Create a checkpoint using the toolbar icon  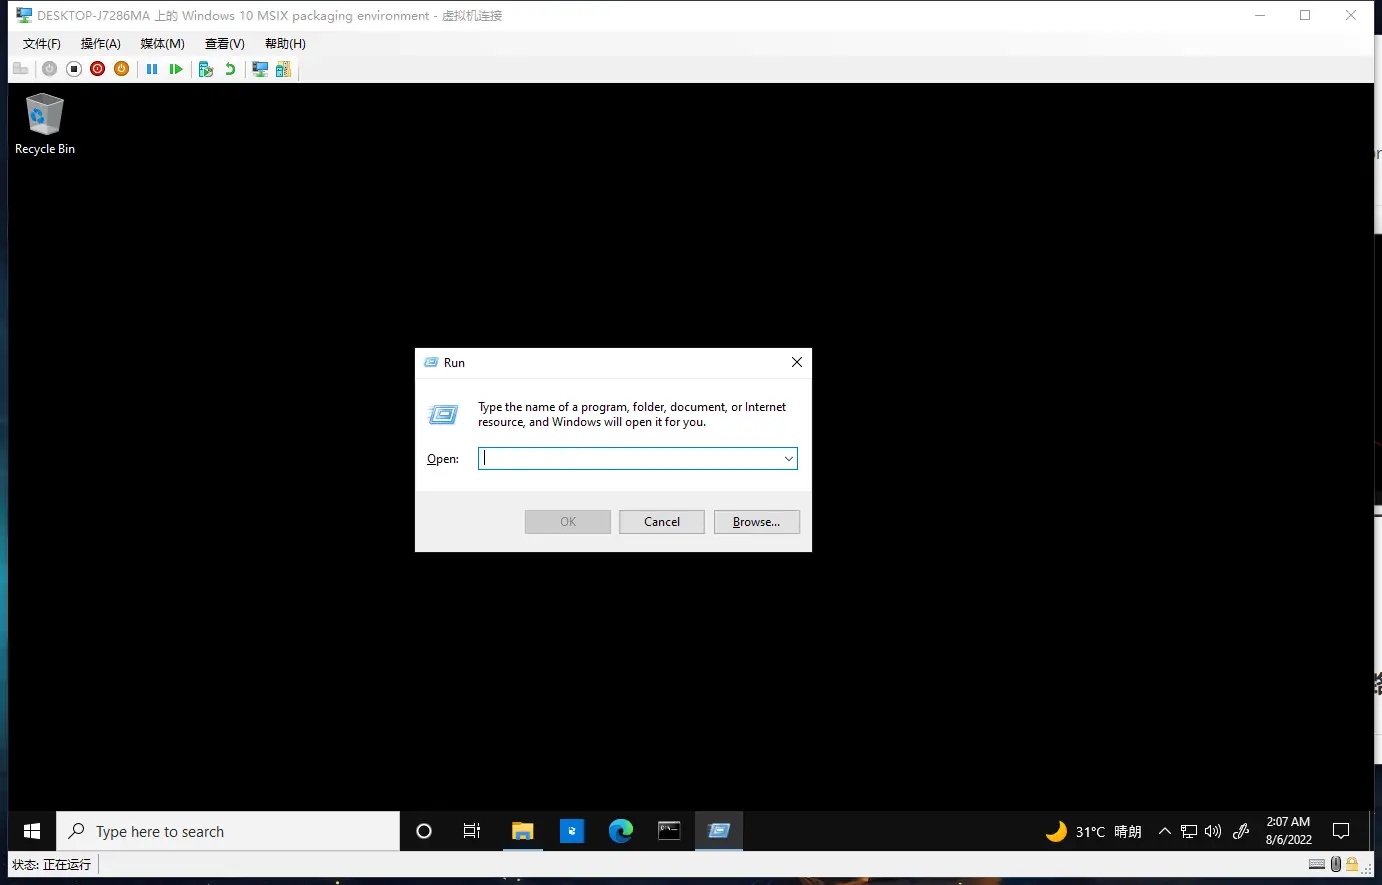[x=206, y=69]
